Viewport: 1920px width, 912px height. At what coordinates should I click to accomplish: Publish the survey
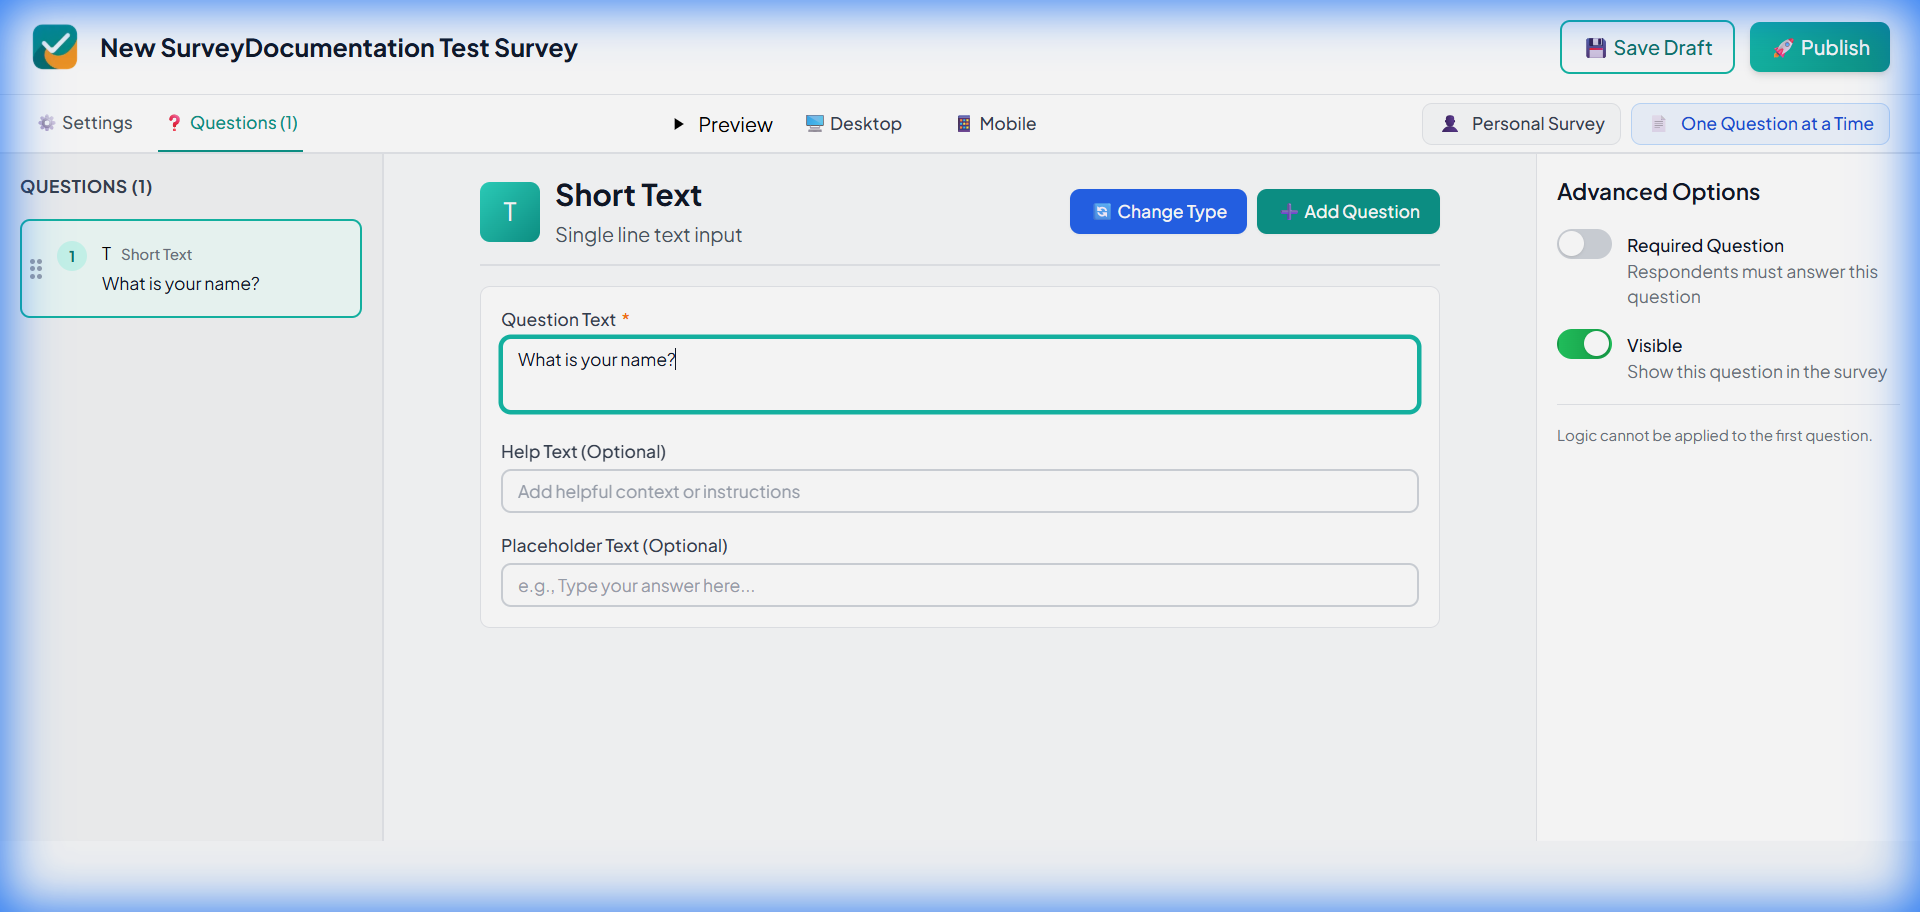click(x=1820, y=47)
